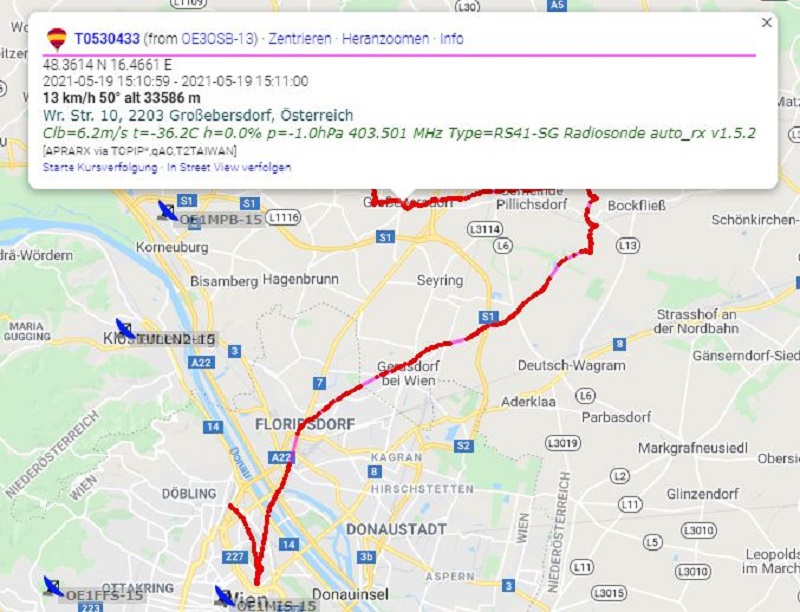Viewport: 800px width, 612px height.
Task: Click Starte Kursverfolgung link
Action: [100, 167]
